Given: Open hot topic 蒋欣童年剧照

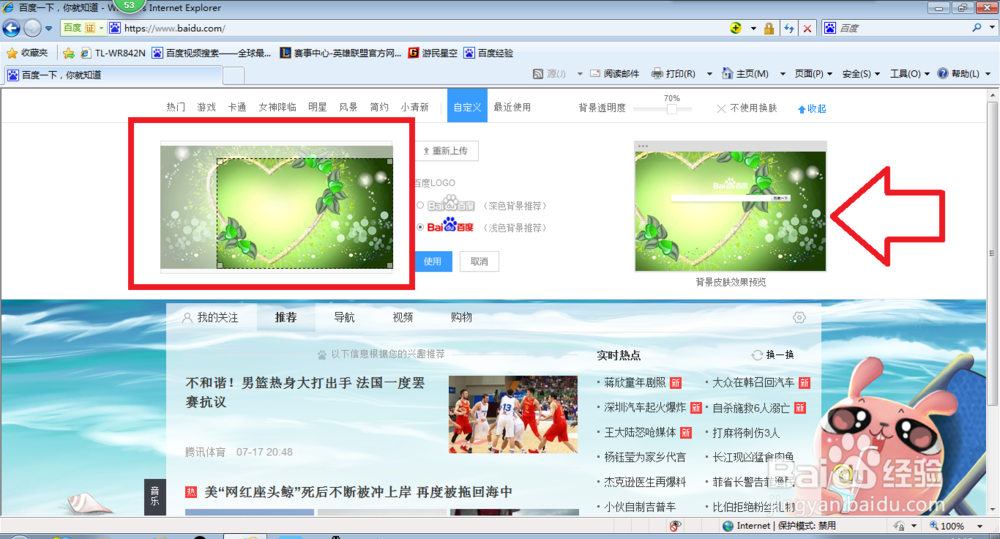Looking at the screenshot, I should (x=635, y=383).
